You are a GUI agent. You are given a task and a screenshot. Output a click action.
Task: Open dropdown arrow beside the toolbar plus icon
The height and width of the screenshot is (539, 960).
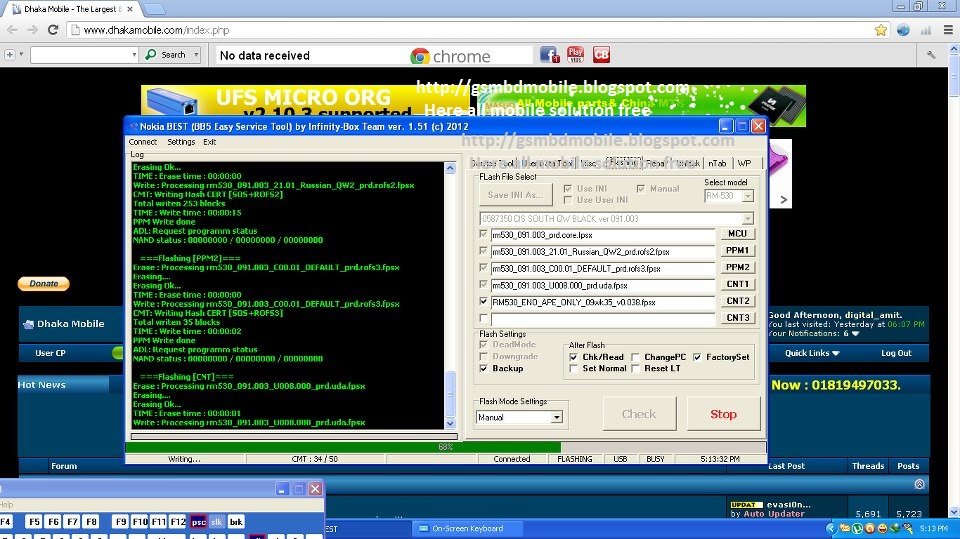coord(21,55)
